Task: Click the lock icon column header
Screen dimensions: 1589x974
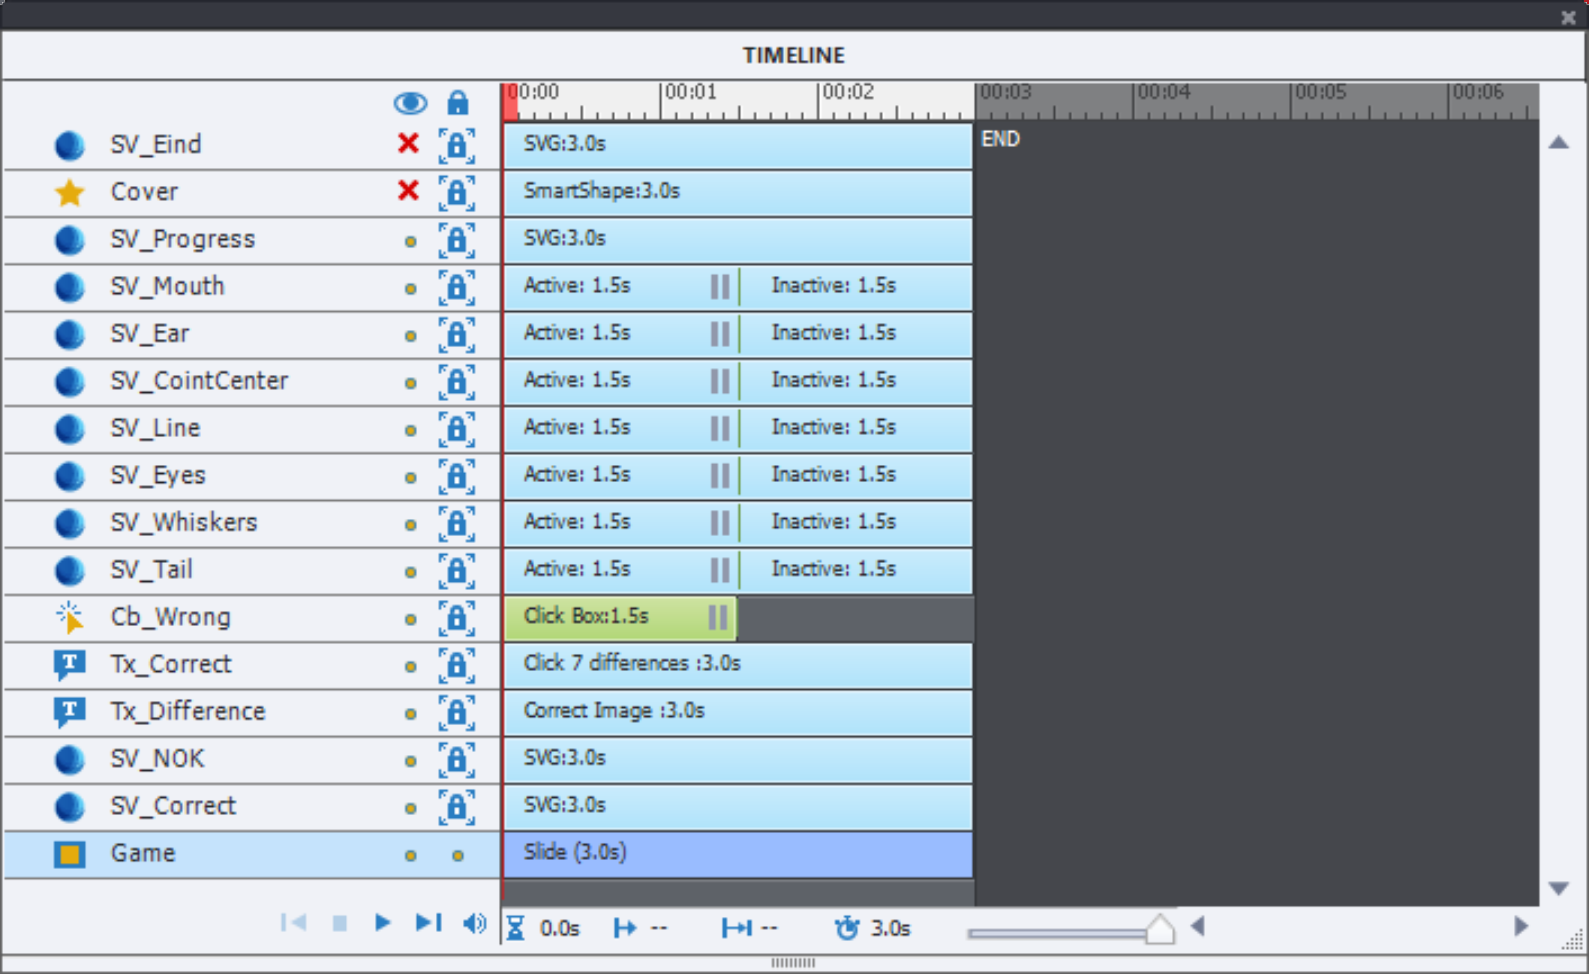Action: click(457, 103)
